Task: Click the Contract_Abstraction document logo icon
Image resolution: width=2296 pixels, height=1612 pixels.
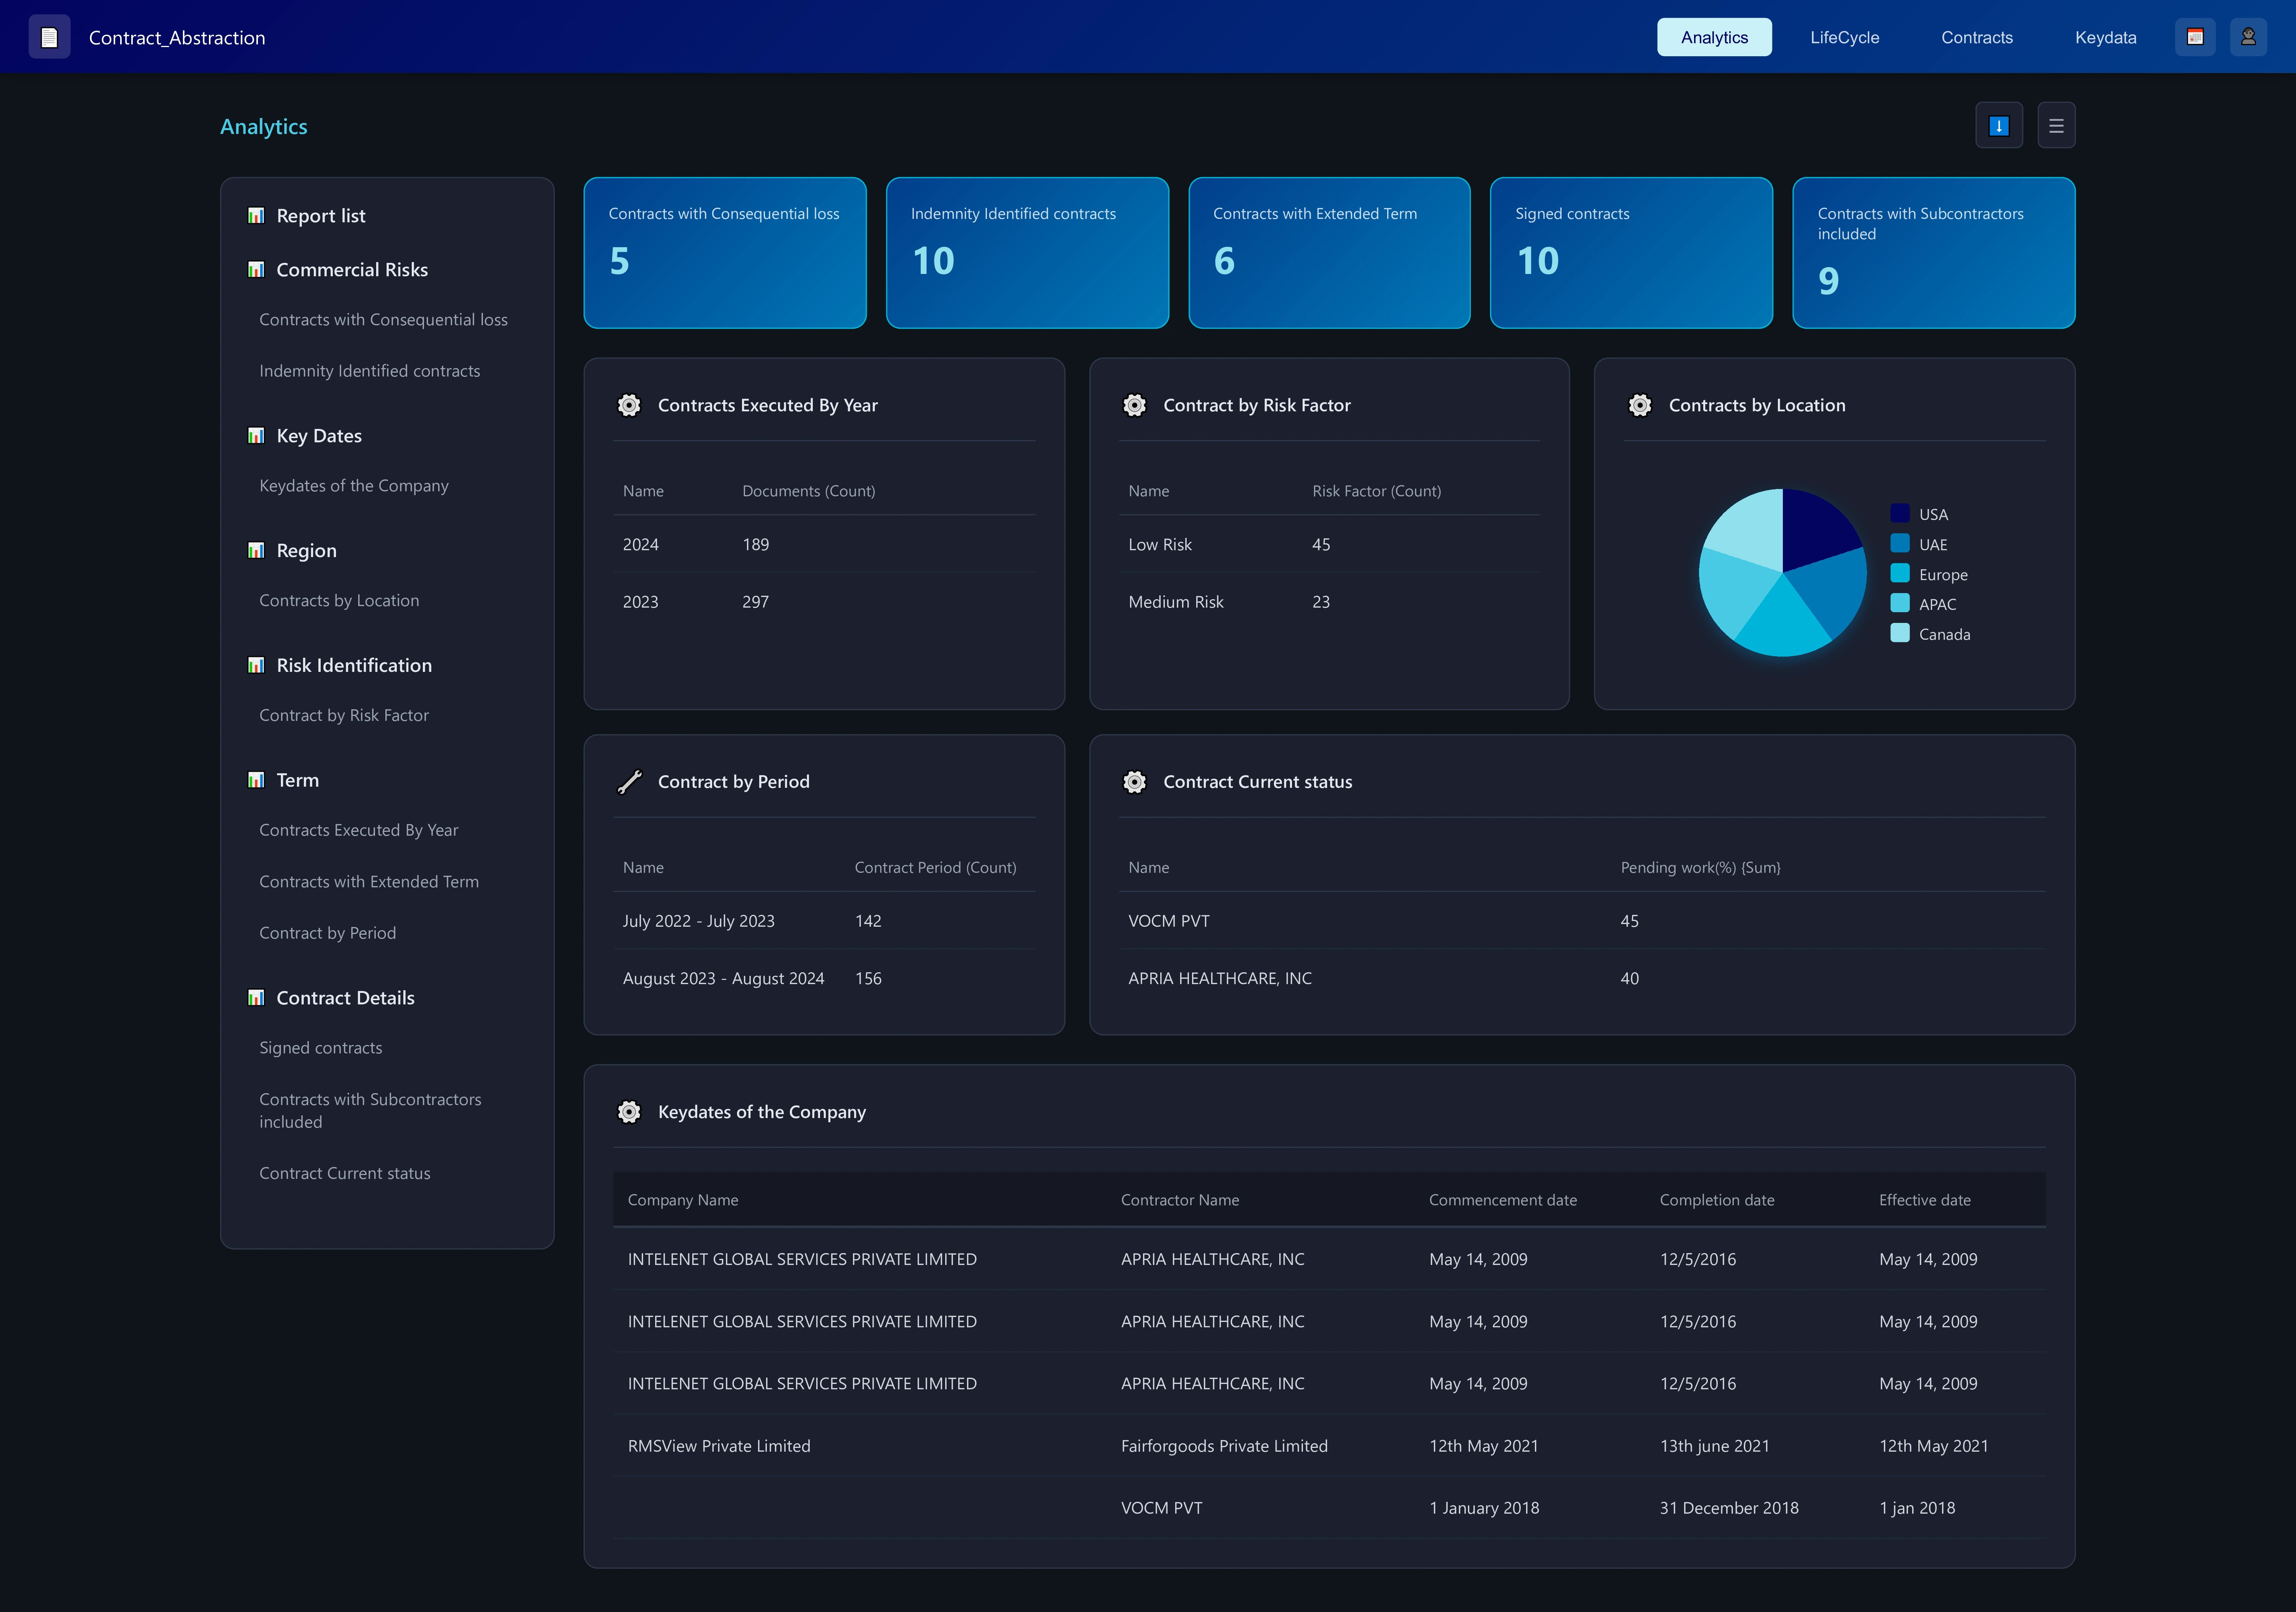Action: [49, 37]
